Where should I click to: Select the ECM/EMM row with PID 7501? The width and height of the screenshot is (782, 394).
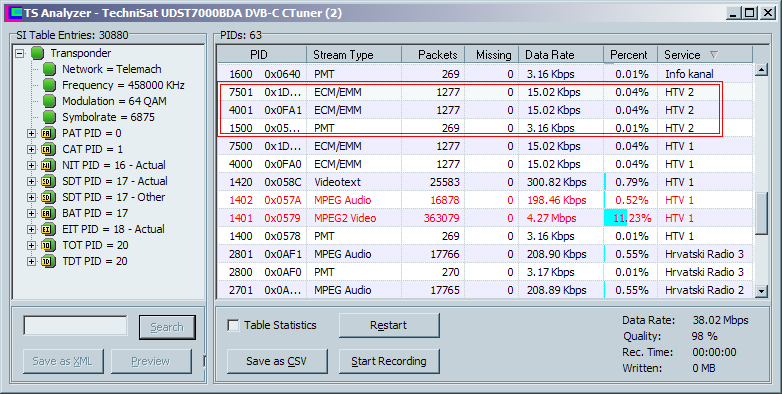(x=485, y=92)
